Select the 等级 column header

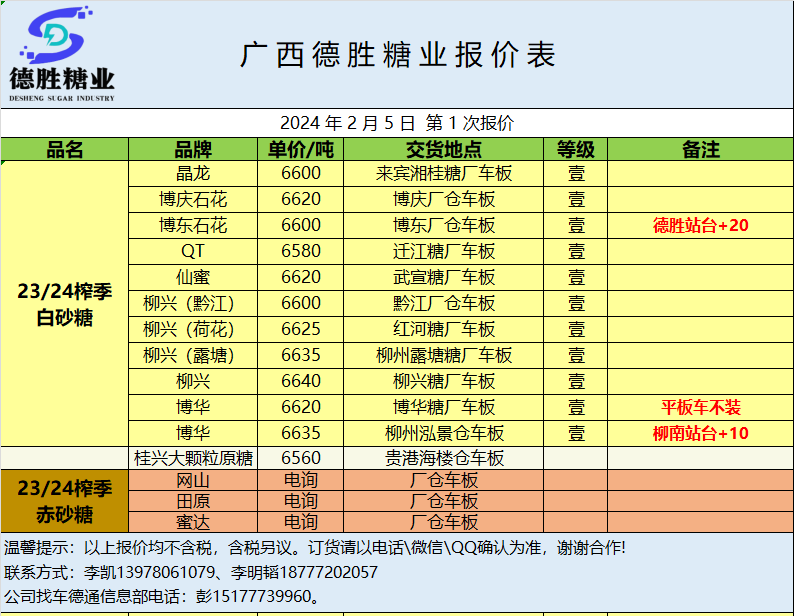pos(576,150)
